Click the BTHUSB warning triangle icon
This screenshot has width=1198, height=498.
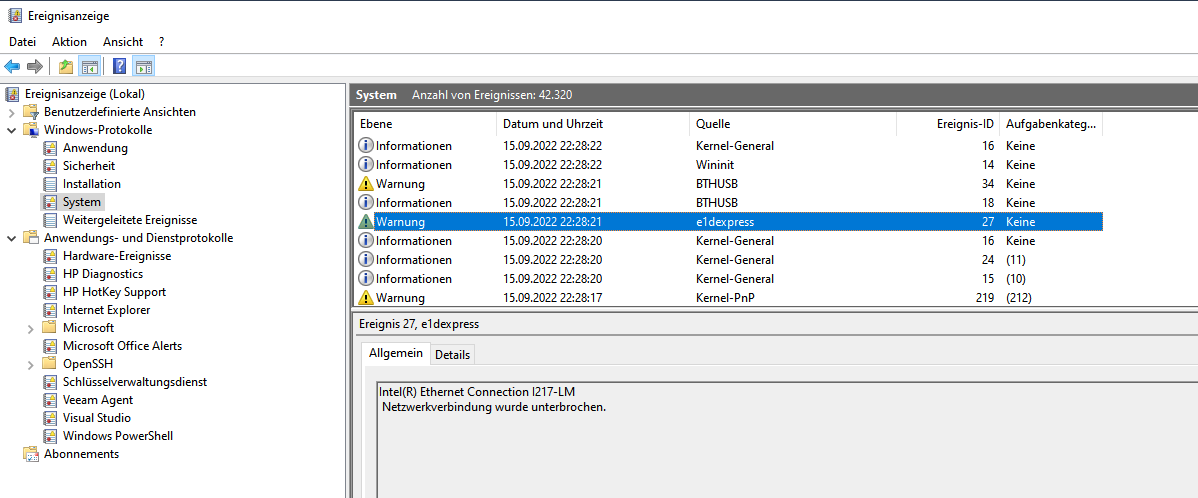(x=366, y=184)
